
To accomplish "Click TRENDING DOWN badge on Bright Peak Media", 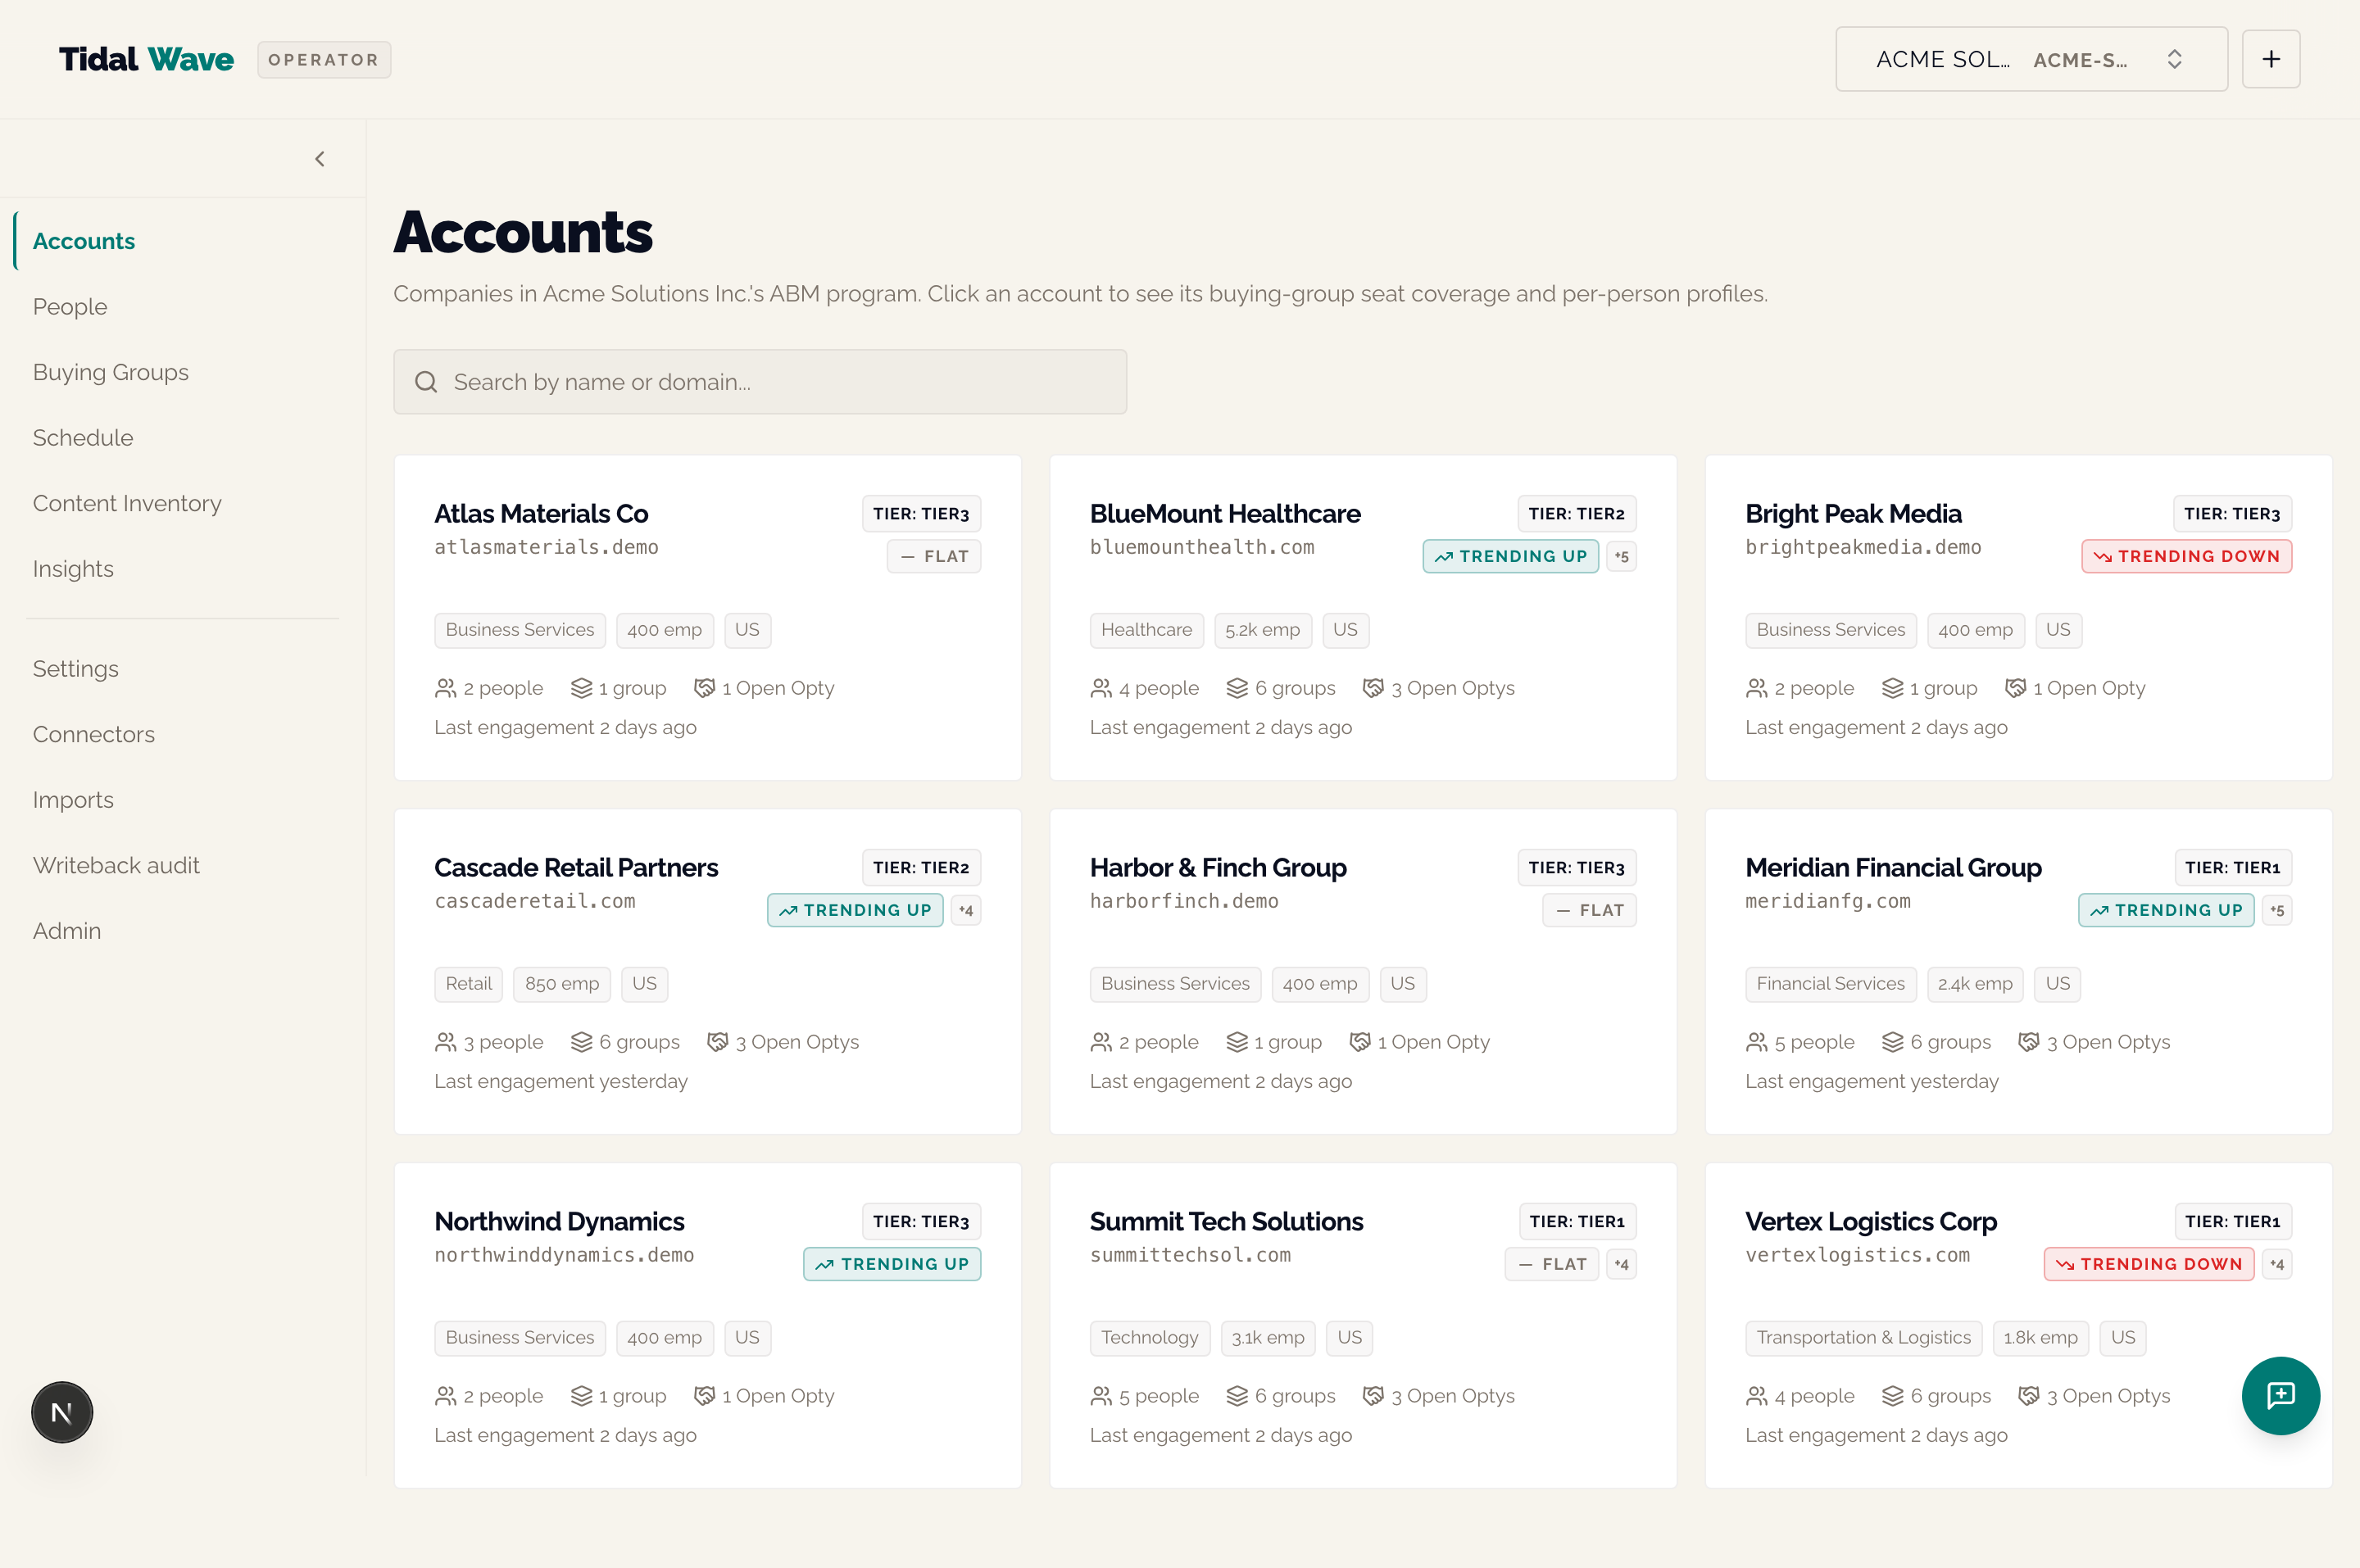I will 2186,556.
